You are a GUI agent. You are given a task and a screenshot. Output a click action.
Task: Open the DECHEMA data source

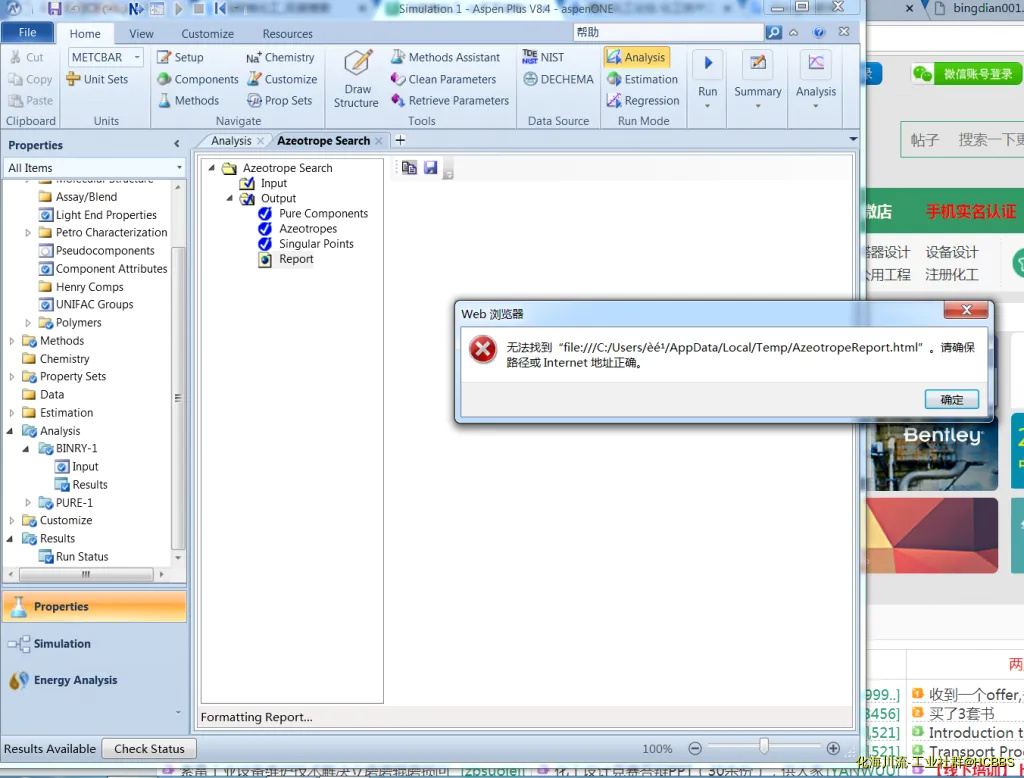pyautogui.click(x=558, y=79)
